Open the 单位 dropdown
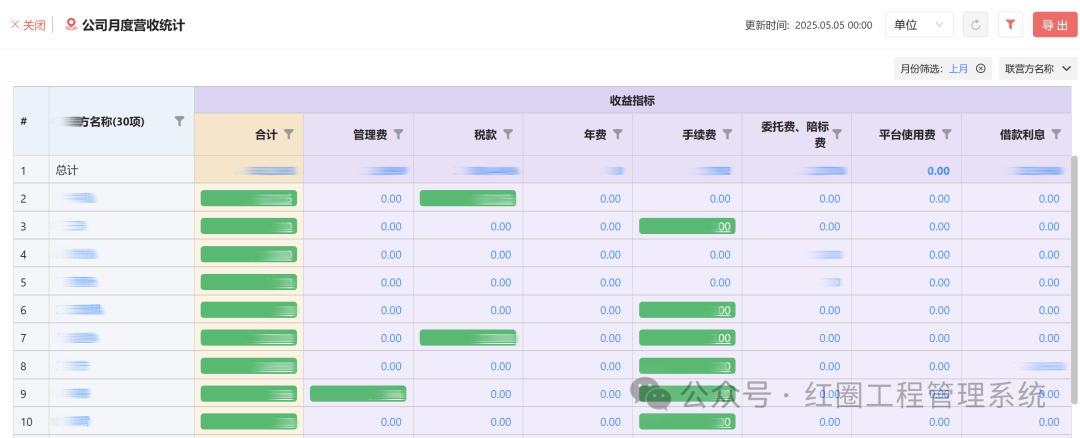The image size is (1080, 438). click(919, 25)
